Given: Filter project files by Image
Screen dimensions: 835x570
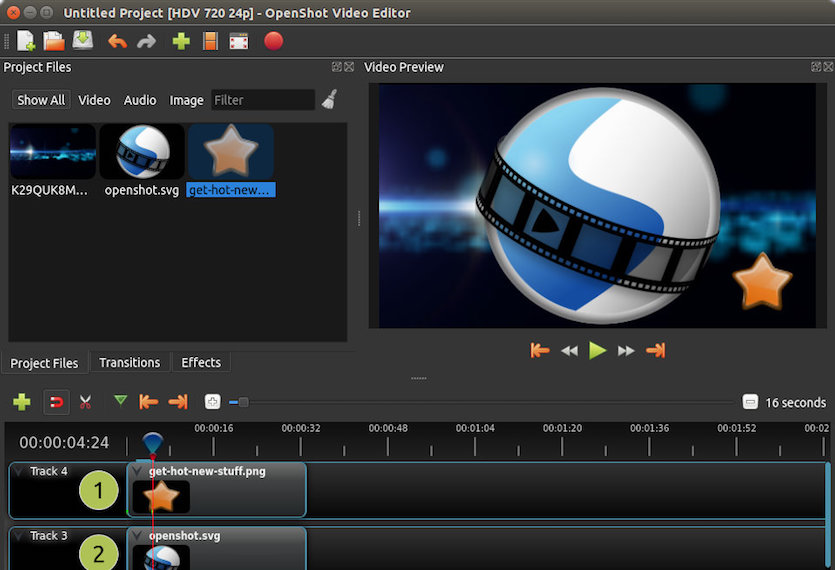Looking at the screenshot, I should coord(186,100).
